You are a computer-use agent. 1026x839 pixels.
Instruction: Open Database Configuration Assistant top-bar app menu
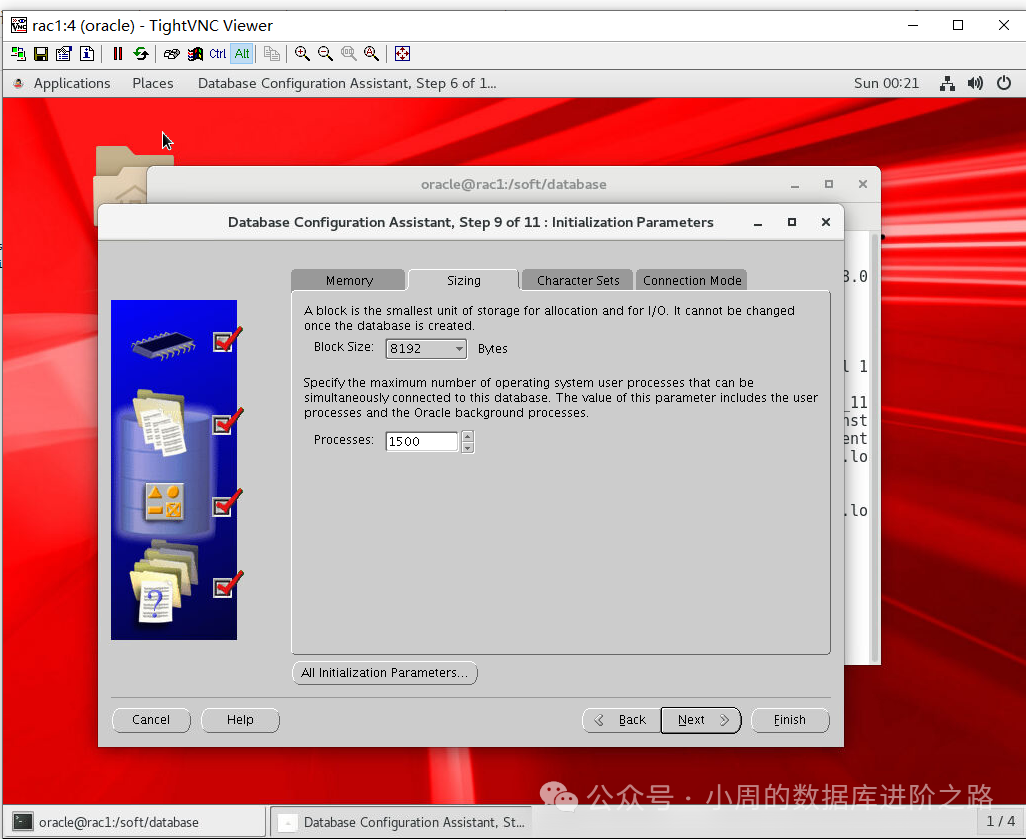coord(347,83)
